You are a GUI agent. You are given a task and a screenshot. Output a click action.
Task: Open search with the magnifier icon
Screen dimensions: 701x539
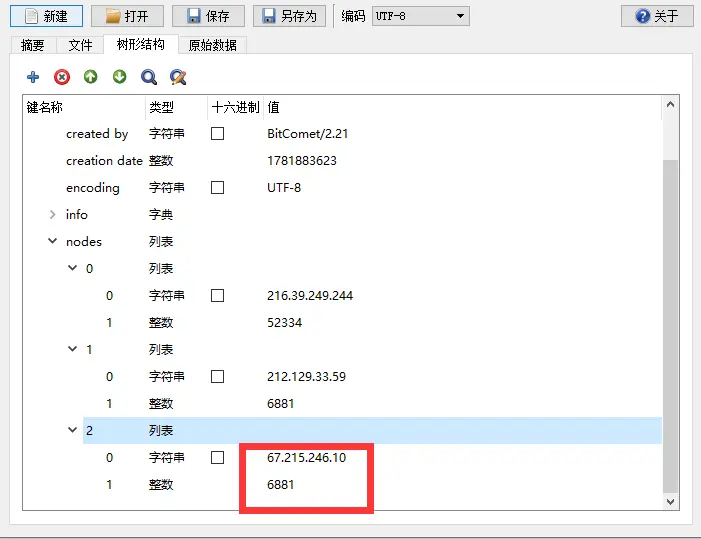[x=148, y=77]
